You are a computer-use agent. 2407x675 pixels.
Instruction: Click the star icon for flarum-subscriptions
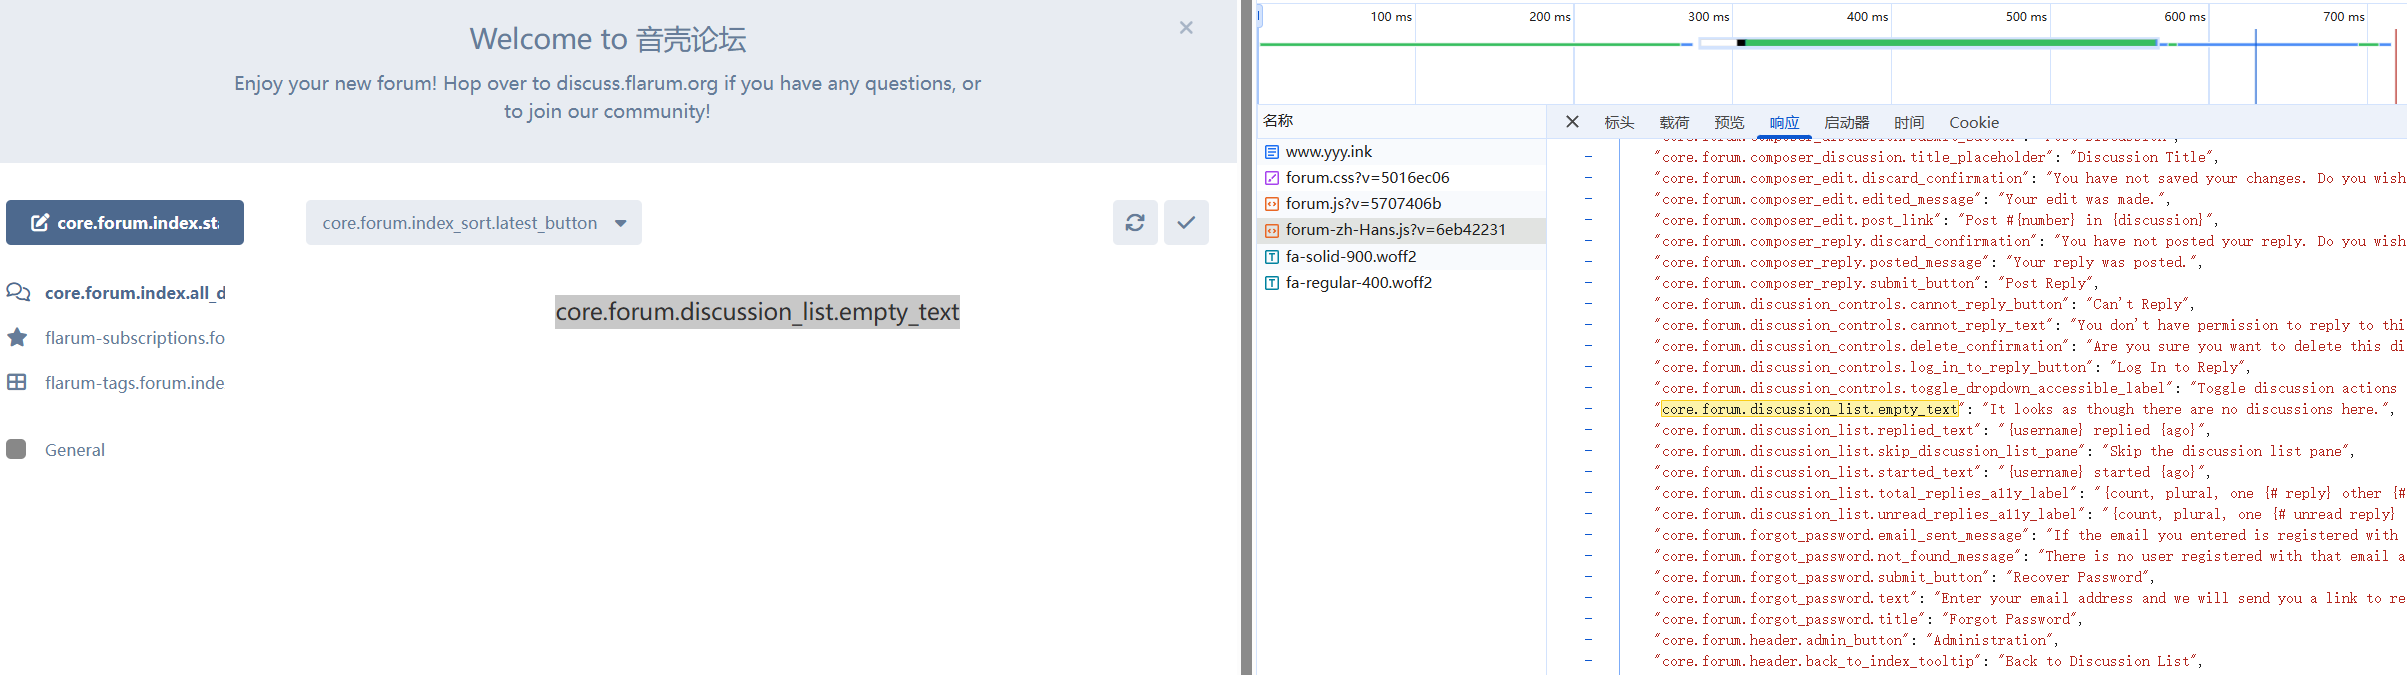17,338
